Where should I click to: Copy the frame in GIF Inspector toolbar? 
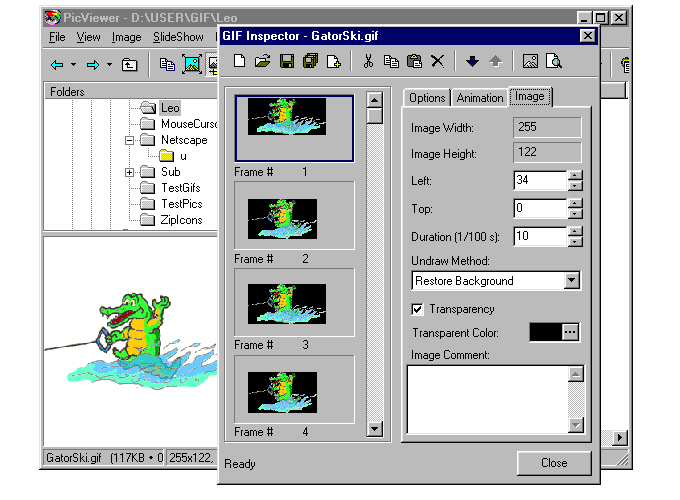[x=391, y=61]
